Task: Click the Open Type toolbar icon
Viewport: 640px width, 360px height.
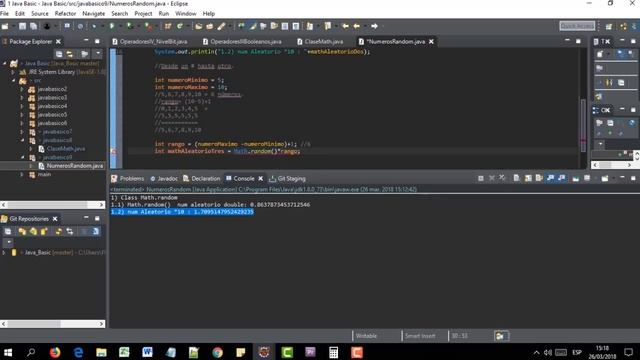Action: click(198, 26)
